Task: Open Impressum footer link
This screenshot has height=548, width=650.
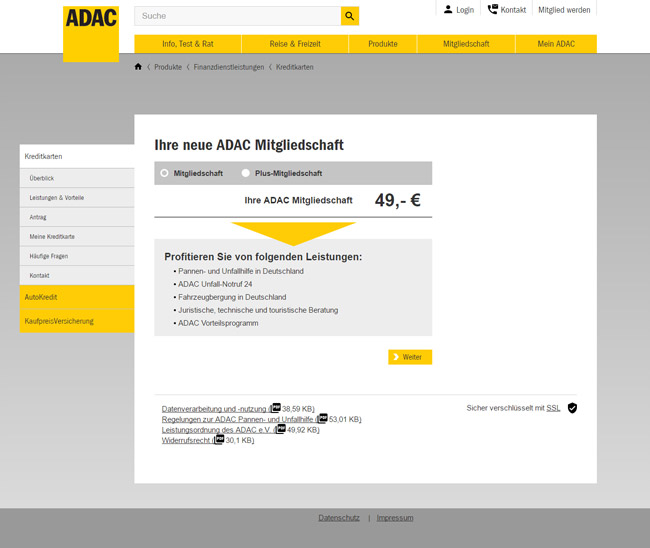Action: point(395,518)
